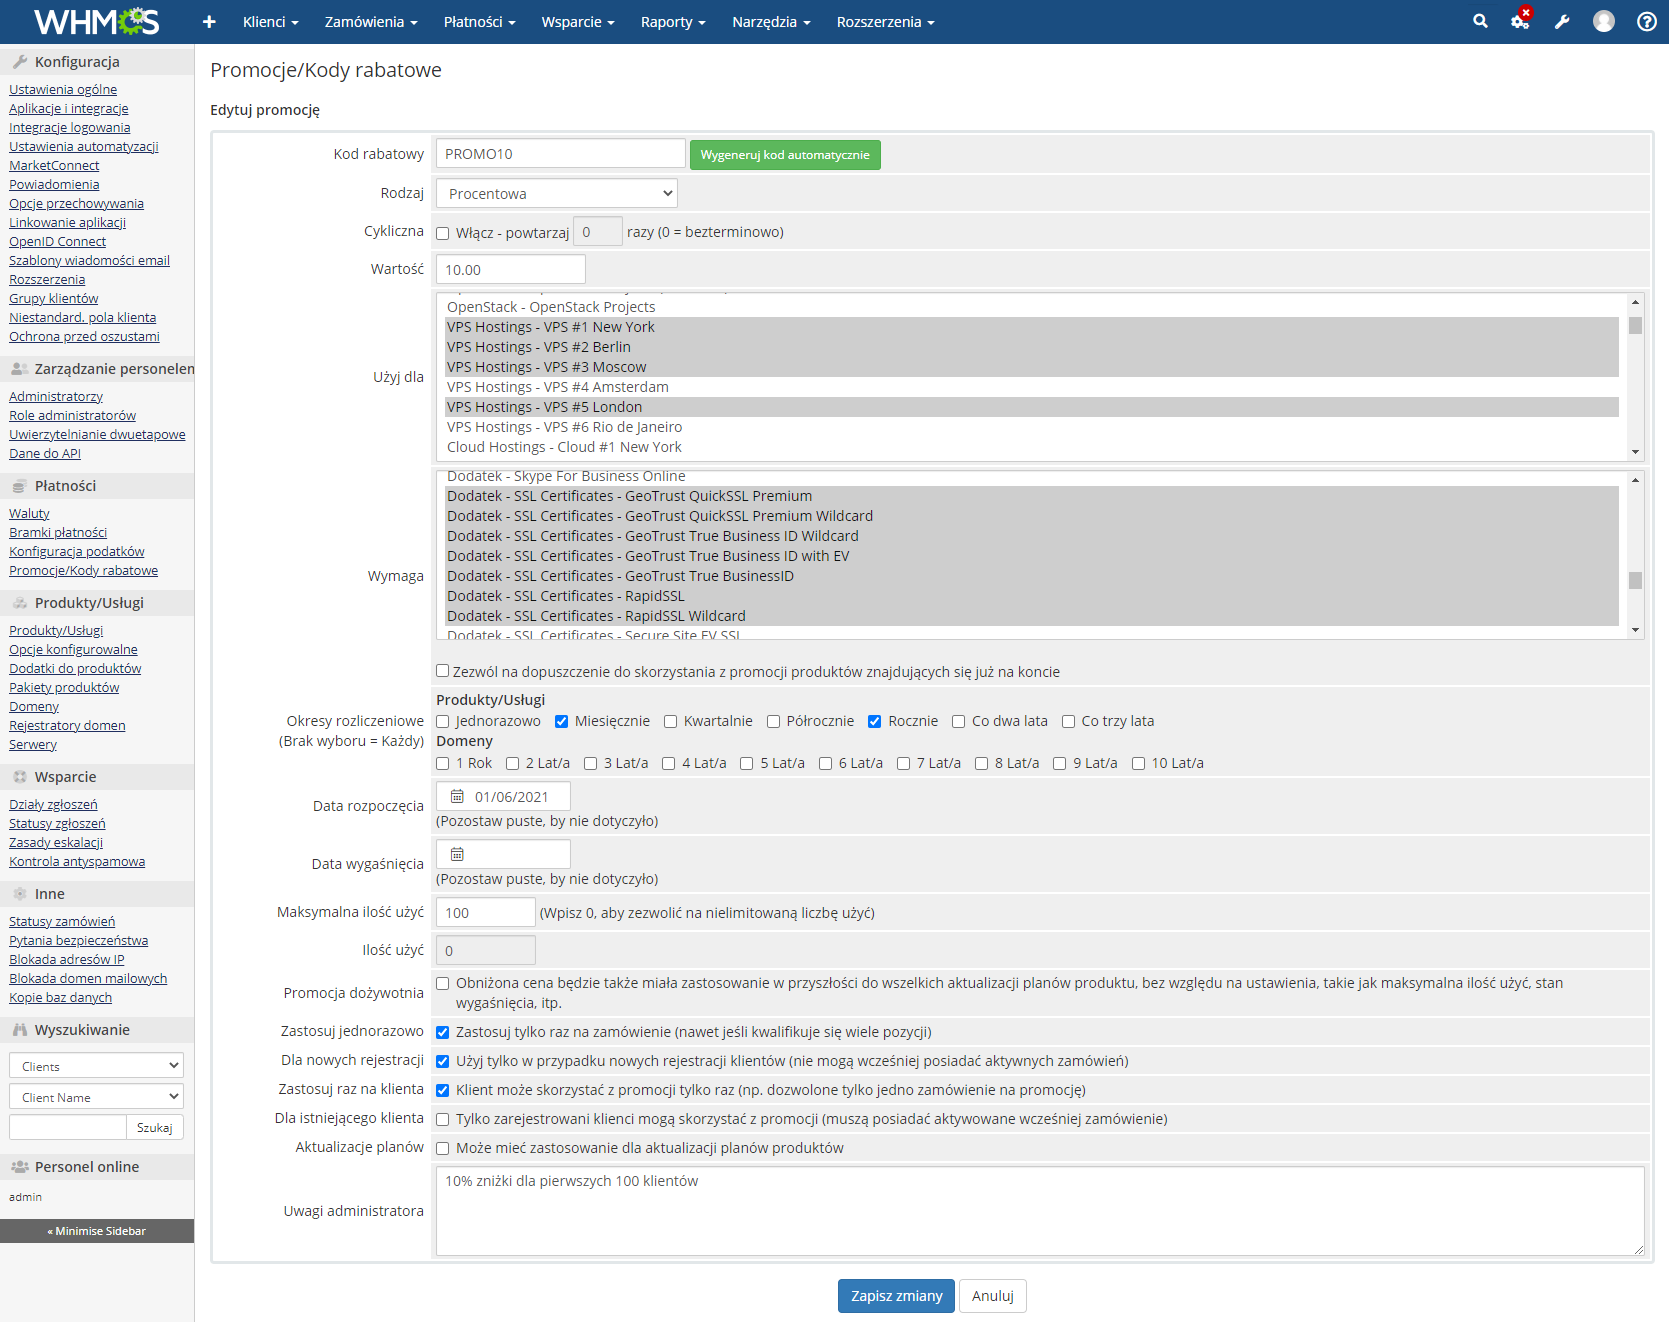Screen dimensions: 1669x1322
Task: Open the Narzędzia menu
Action: [770, 21]
